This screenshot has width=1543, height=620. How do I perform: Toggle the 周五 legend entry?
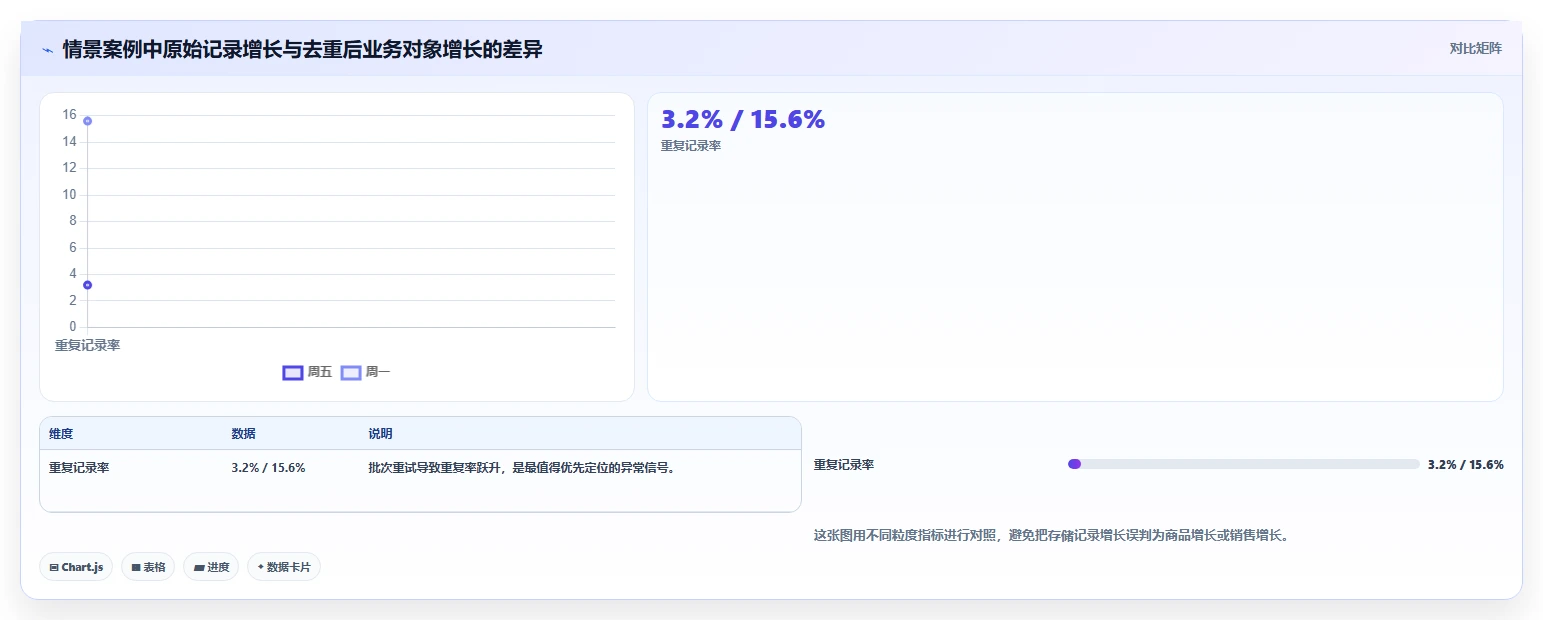pos(307,372)
